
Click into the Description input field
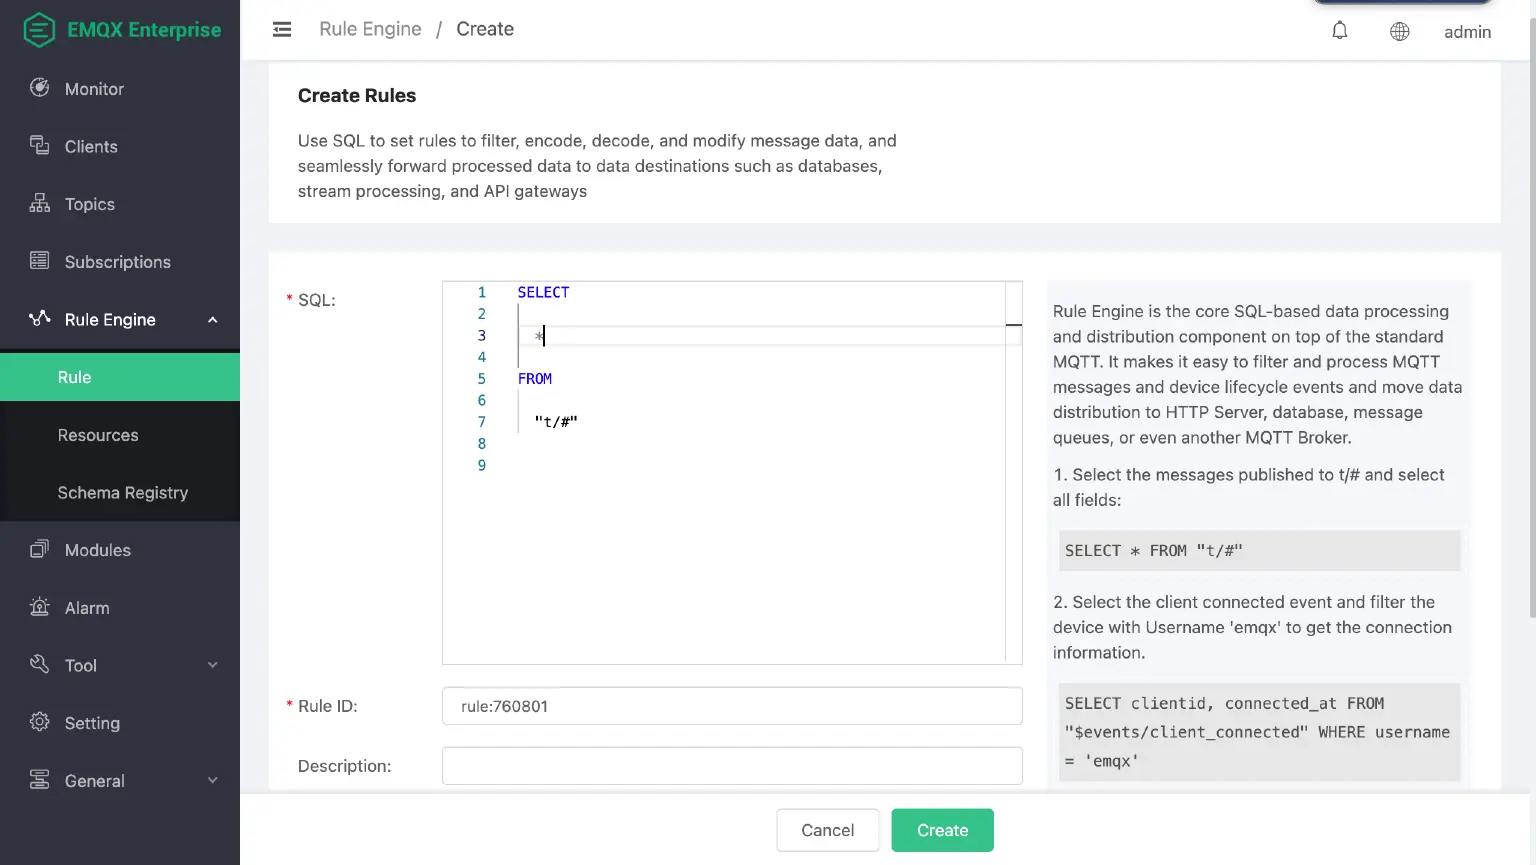pyautogui.click(x=731, y=766)
